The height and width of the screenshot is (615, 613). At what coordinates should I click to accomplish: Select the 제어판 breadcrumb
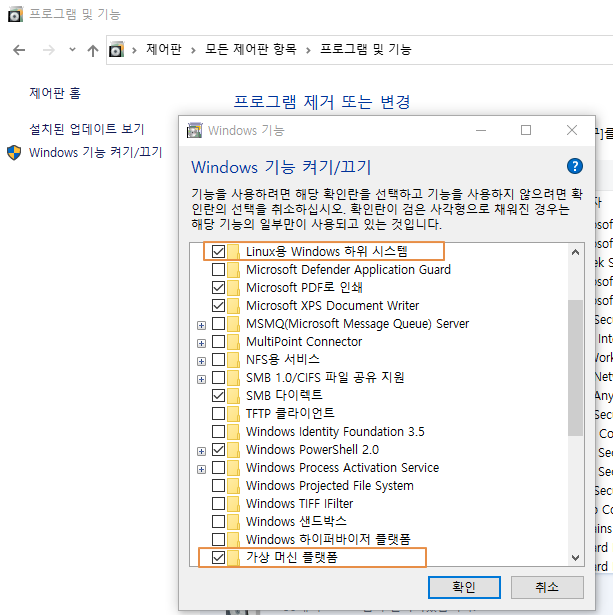(164, 49)
